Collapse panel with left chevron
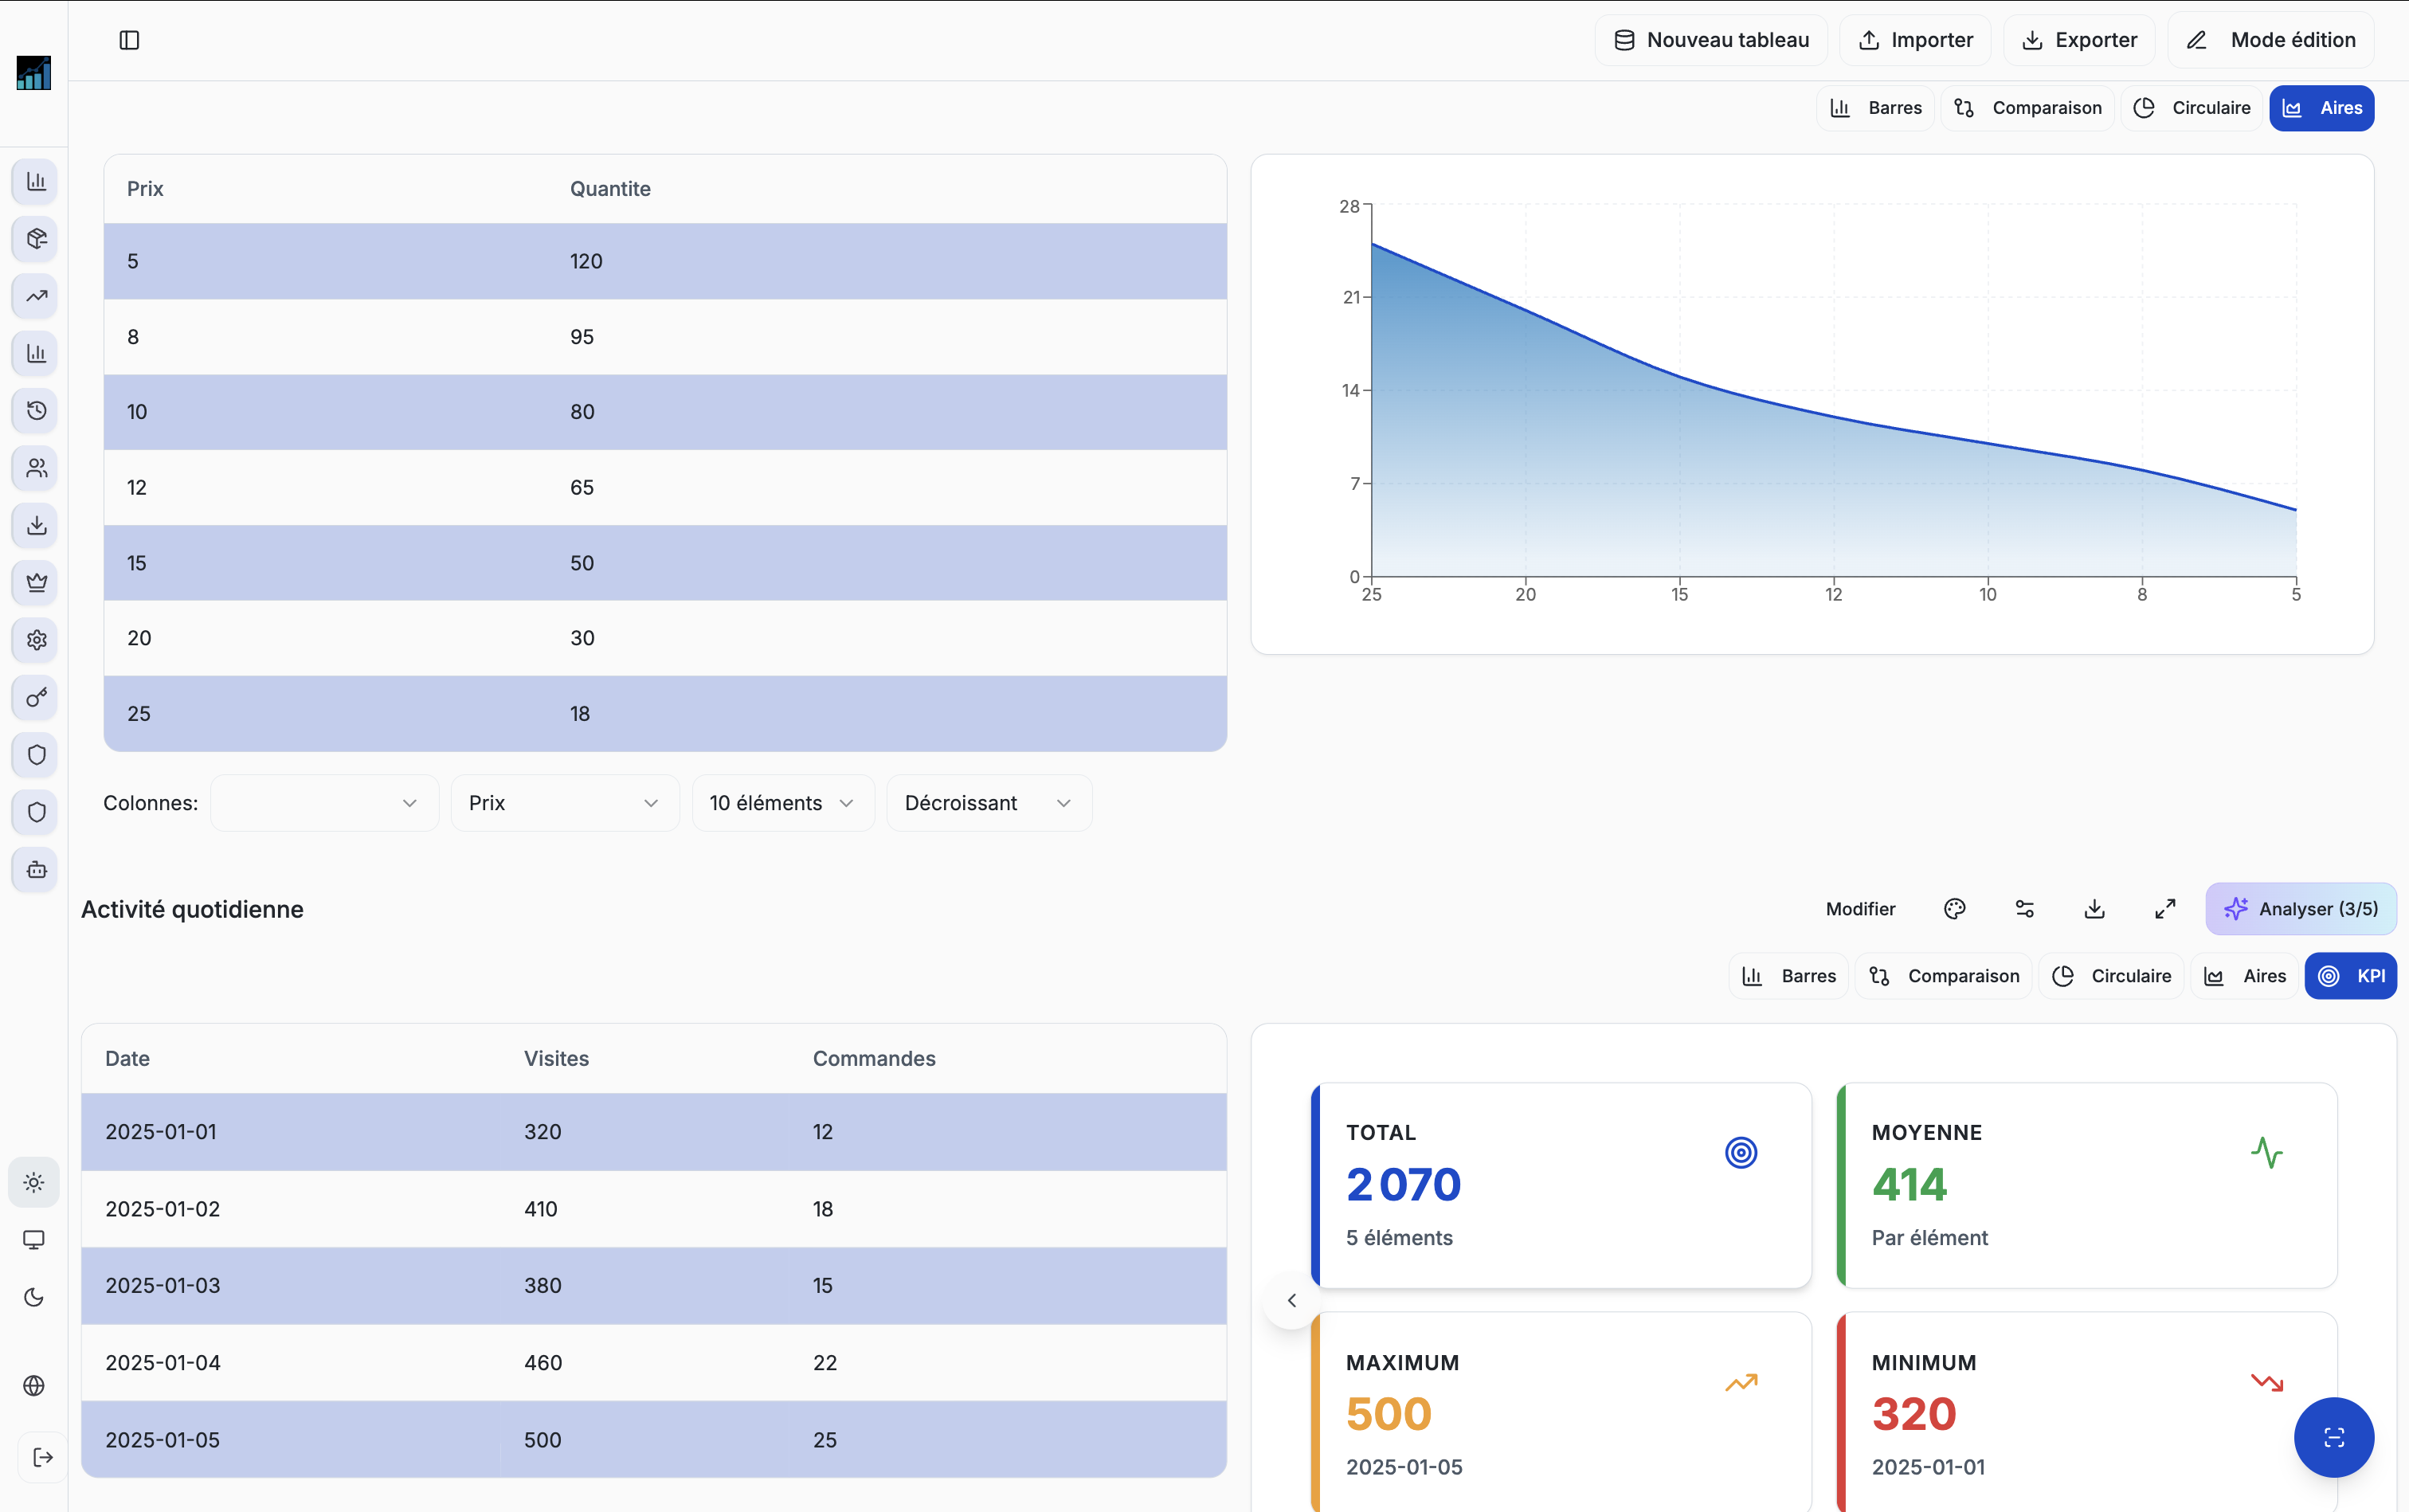Screen dimensions: 2409x1512 click(1291, 1300)
